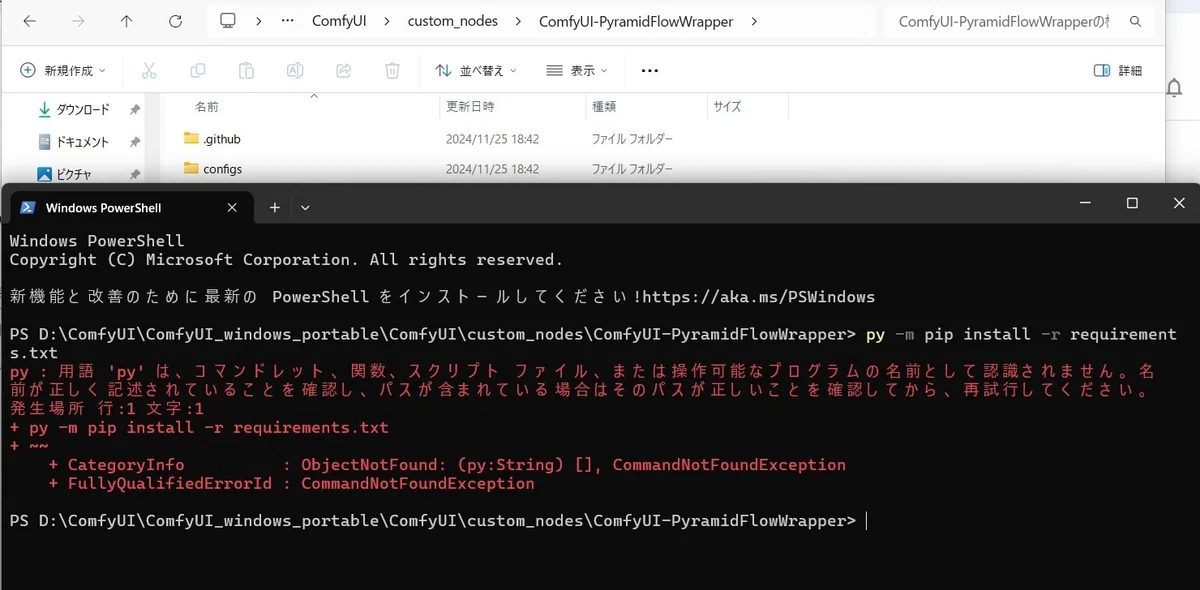Expand chevron after ComfyUI-PyramidFlowWrapper breadcrumb

coord(754,21)
